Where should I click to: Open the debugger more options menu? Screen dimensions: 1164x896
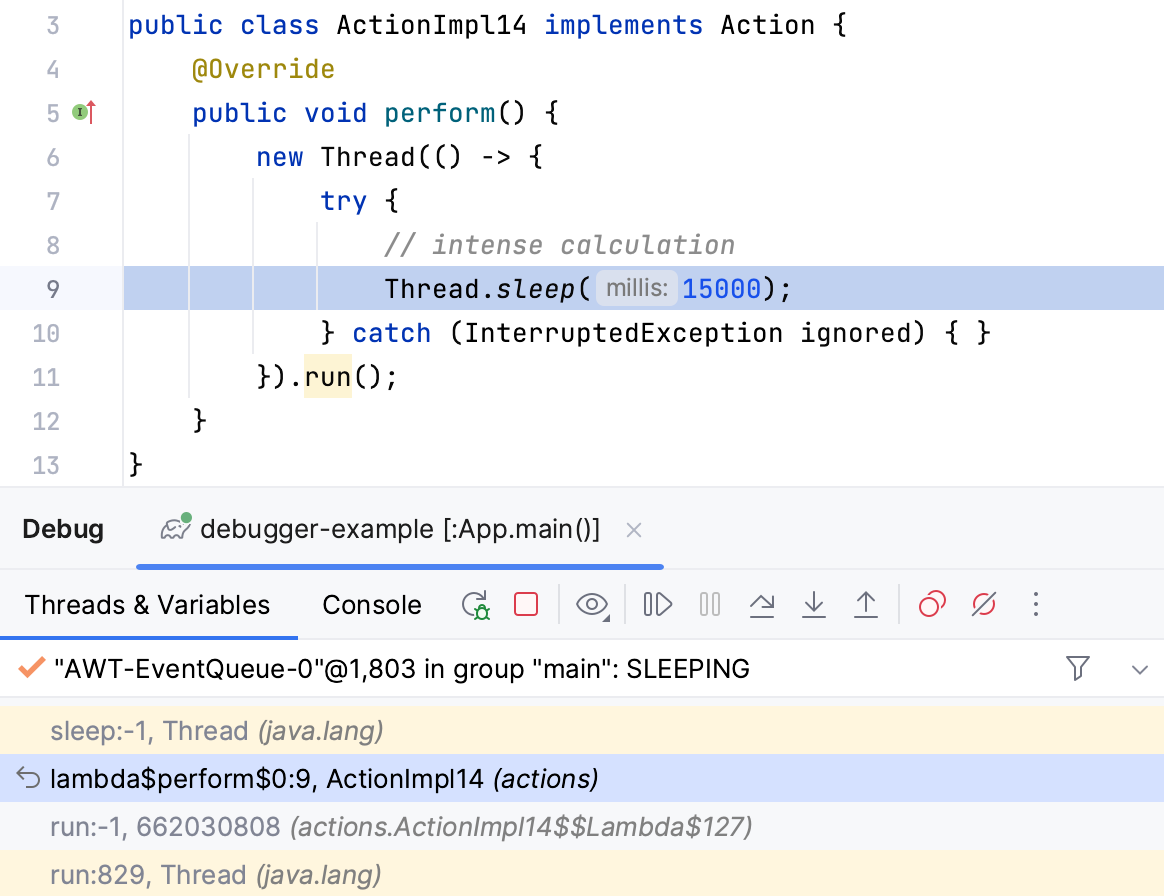pyautogui.click(x=1036, y=604)
